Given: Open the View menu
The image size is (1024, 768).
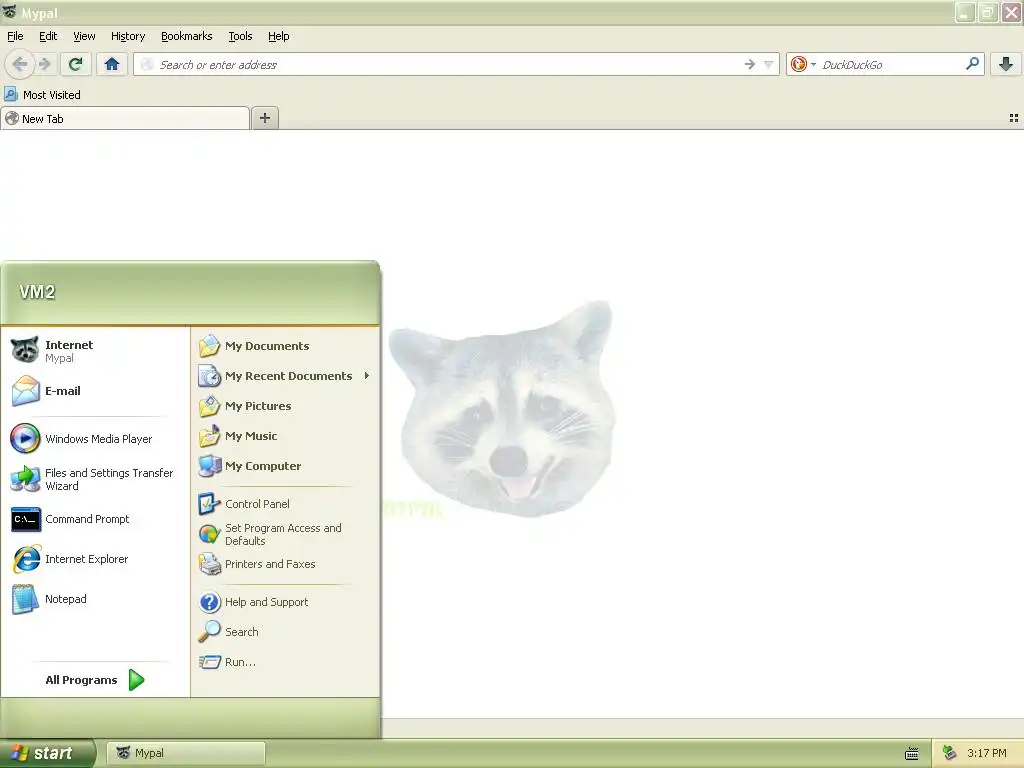Looking at the screenshot, I should pyautogui.click(x=84, y=36).
